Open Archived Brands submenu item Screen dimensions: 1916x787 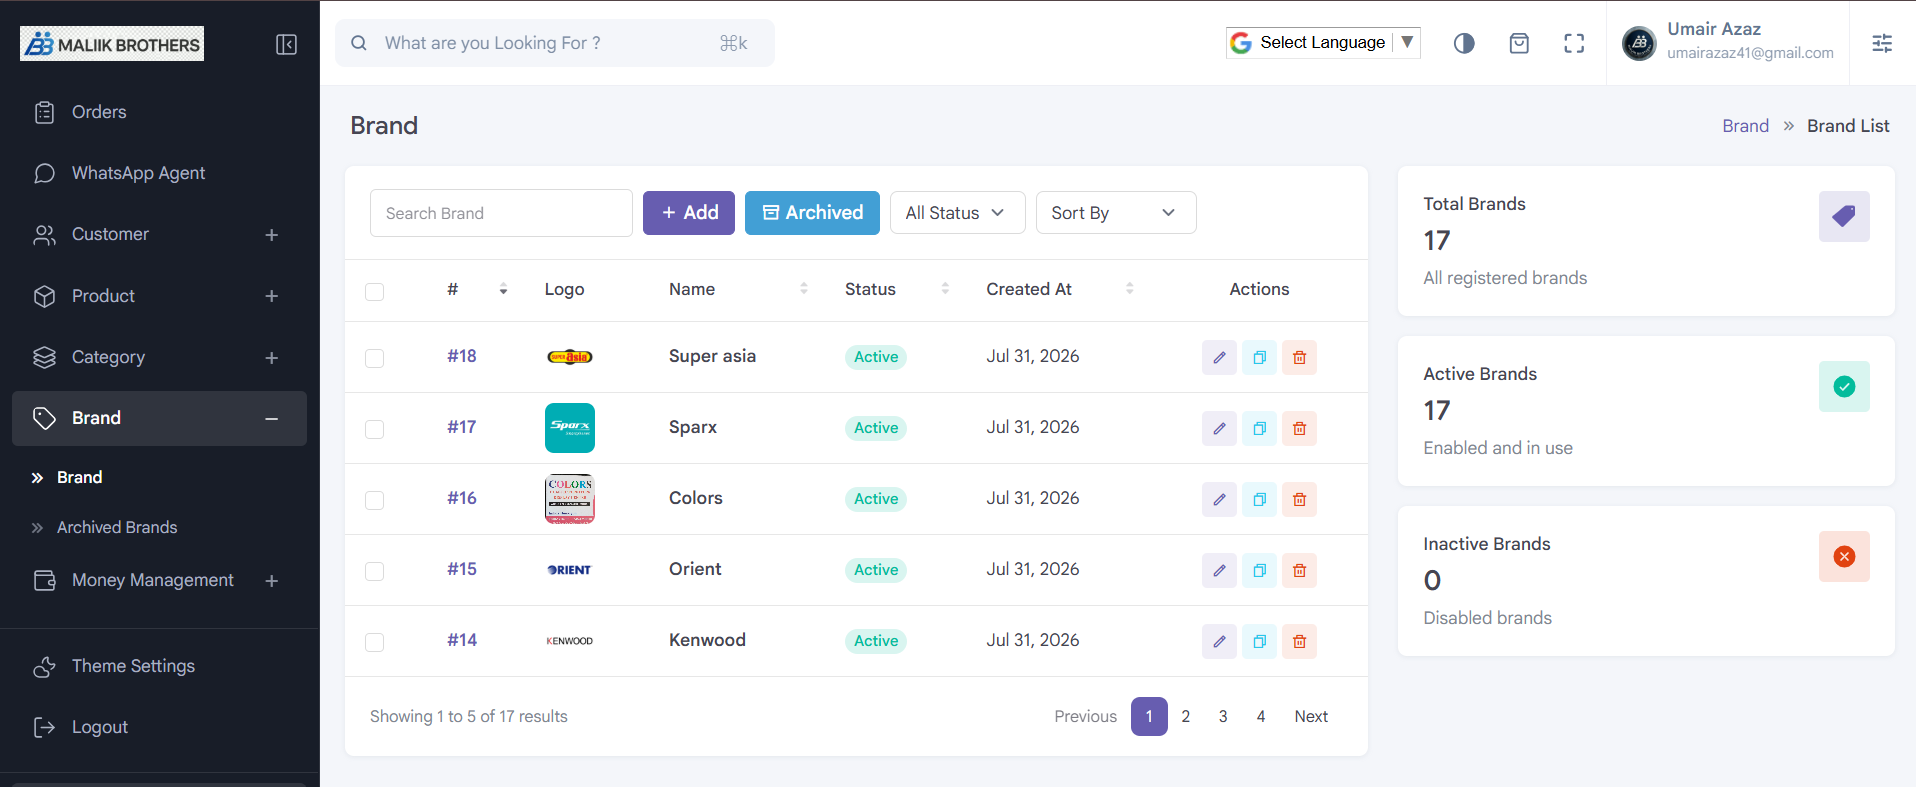click(117, 527)
